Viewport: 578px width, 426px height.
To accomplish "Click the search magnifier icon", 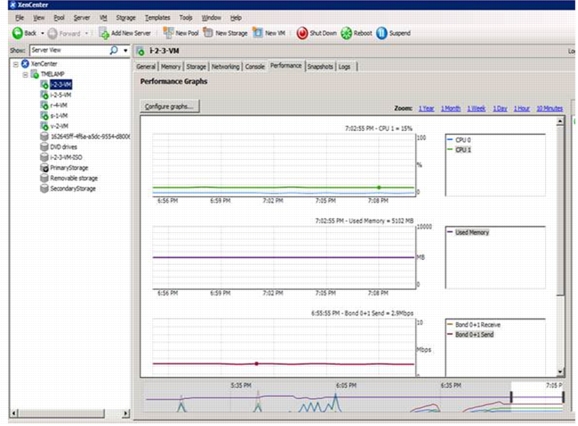I will pos(114,50).
